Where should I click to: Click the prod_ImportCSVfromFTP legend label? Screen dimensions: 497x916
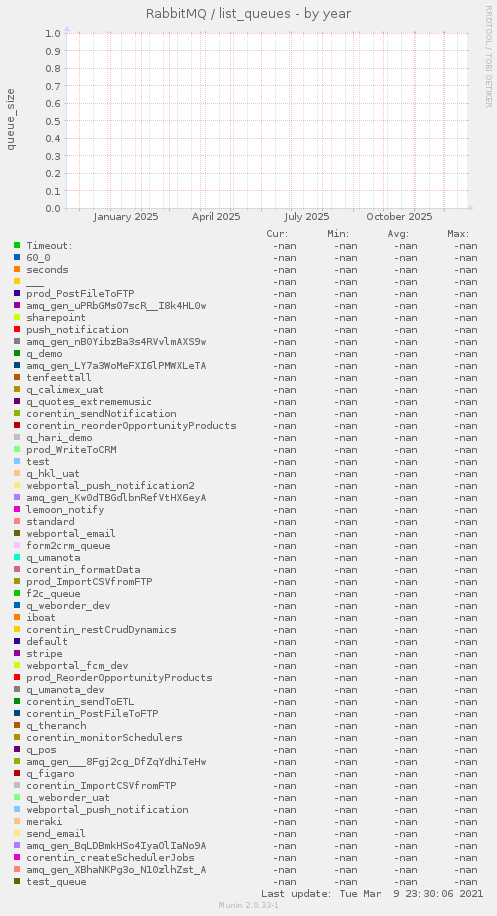tap(89, 581)
